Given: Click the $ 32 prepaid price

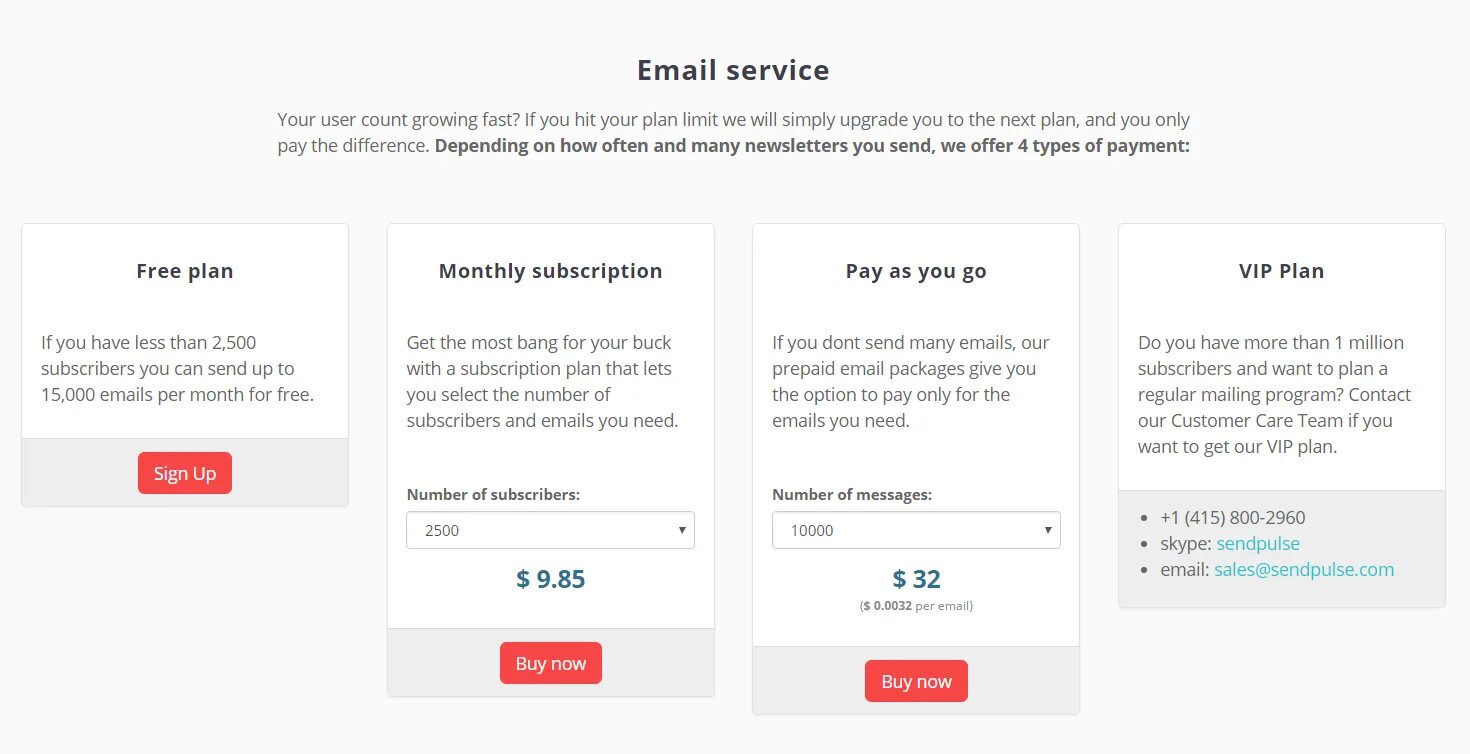Looking at the screenshot, I should (916, 579).
